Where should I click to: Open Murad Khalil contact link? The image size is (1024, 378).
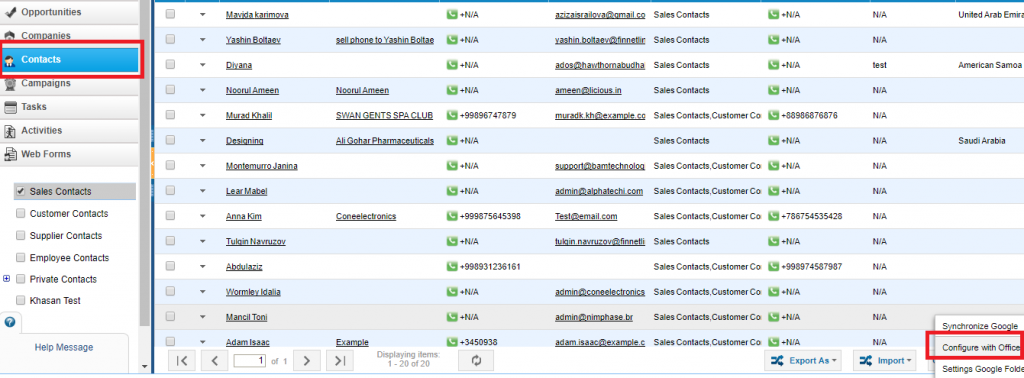point(249,116)
